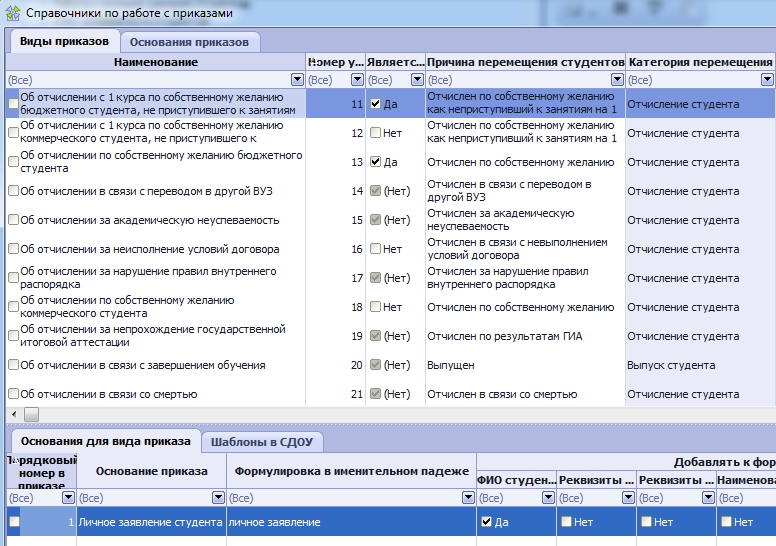Click the horizontal scrollbar thumb of upper grid
Viewport: 776px width, 546px height.
click(32, 415)
